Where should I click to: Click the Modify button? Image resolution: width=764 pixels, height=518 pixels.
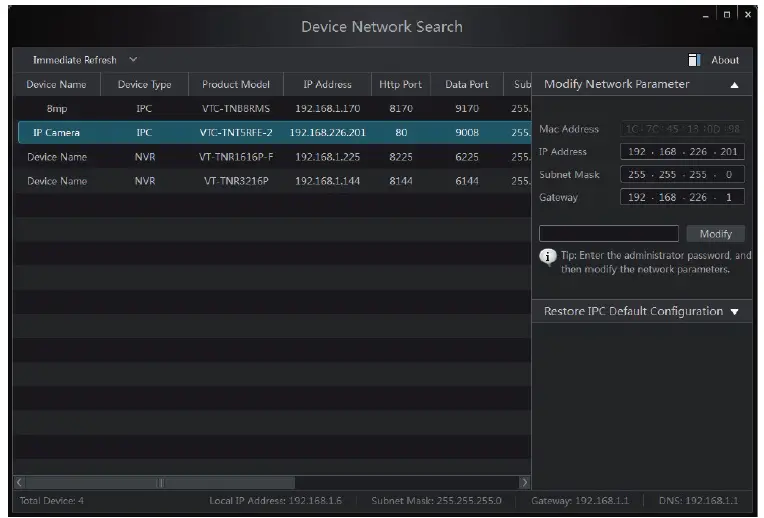coord(716,234)
